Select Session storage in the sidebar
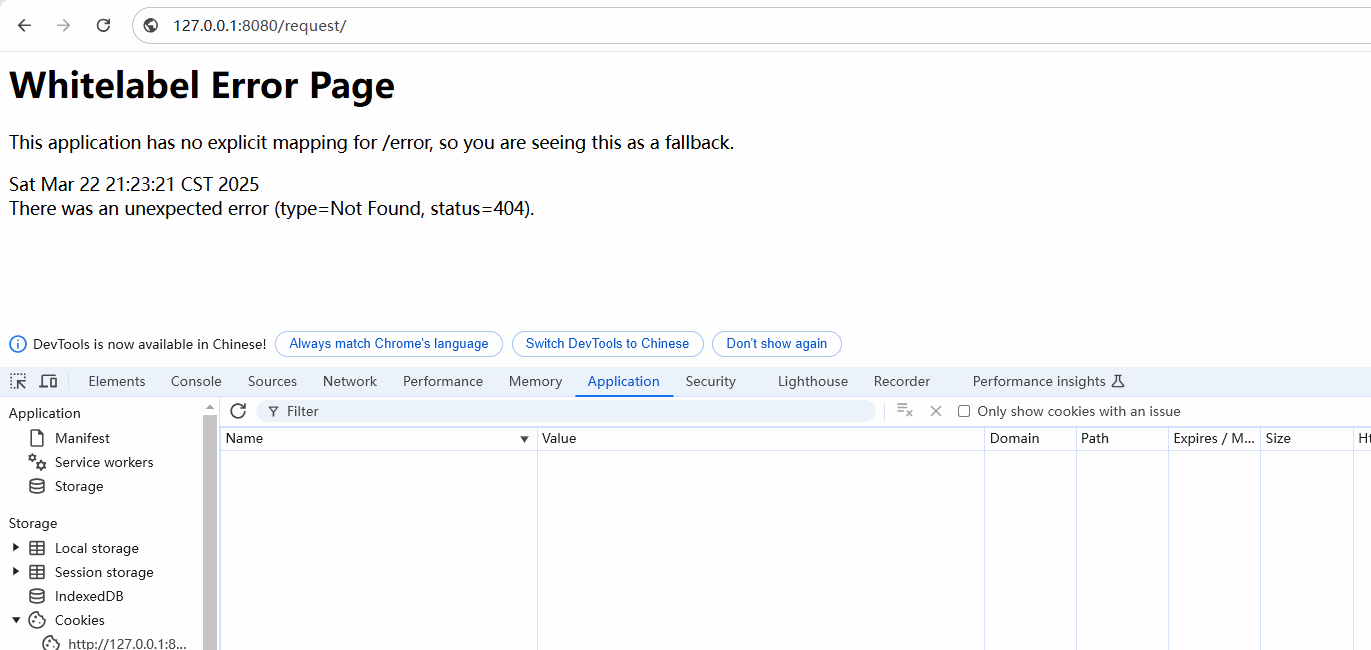1371x650 pixels. coord(104,572)
